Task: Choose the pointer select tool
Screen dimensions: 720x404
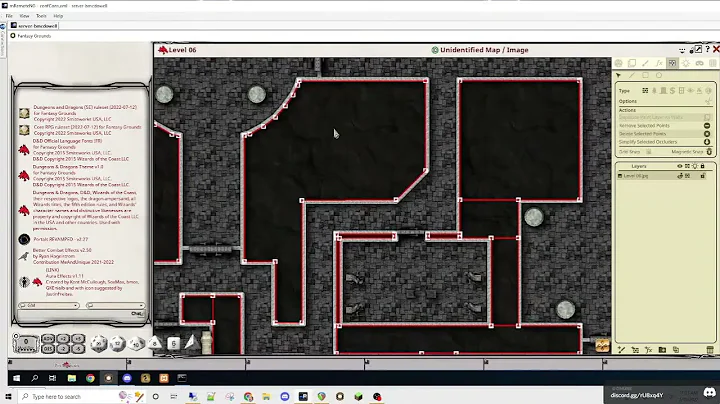Action: (x=619, y=75)
